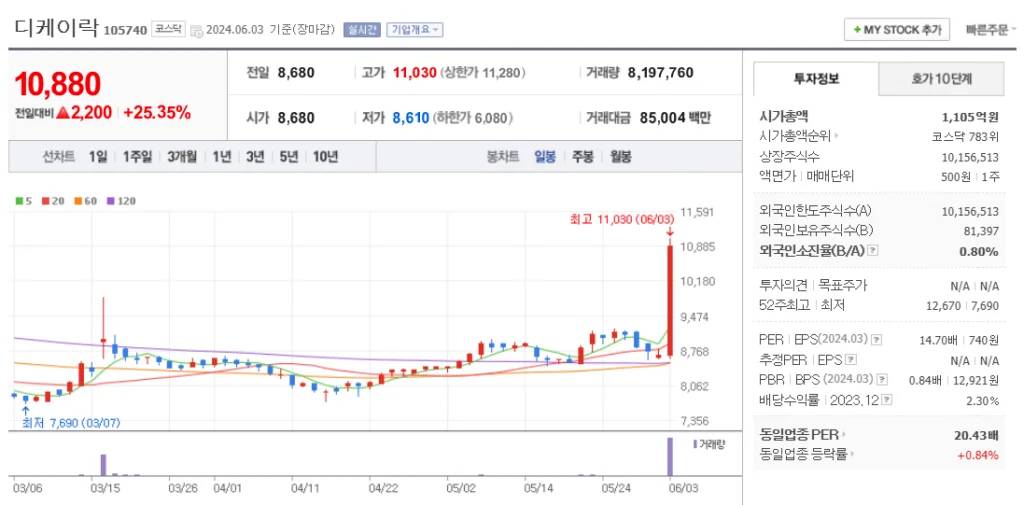Open help icon next to PER EPS(2024.03)

(877, 340)
